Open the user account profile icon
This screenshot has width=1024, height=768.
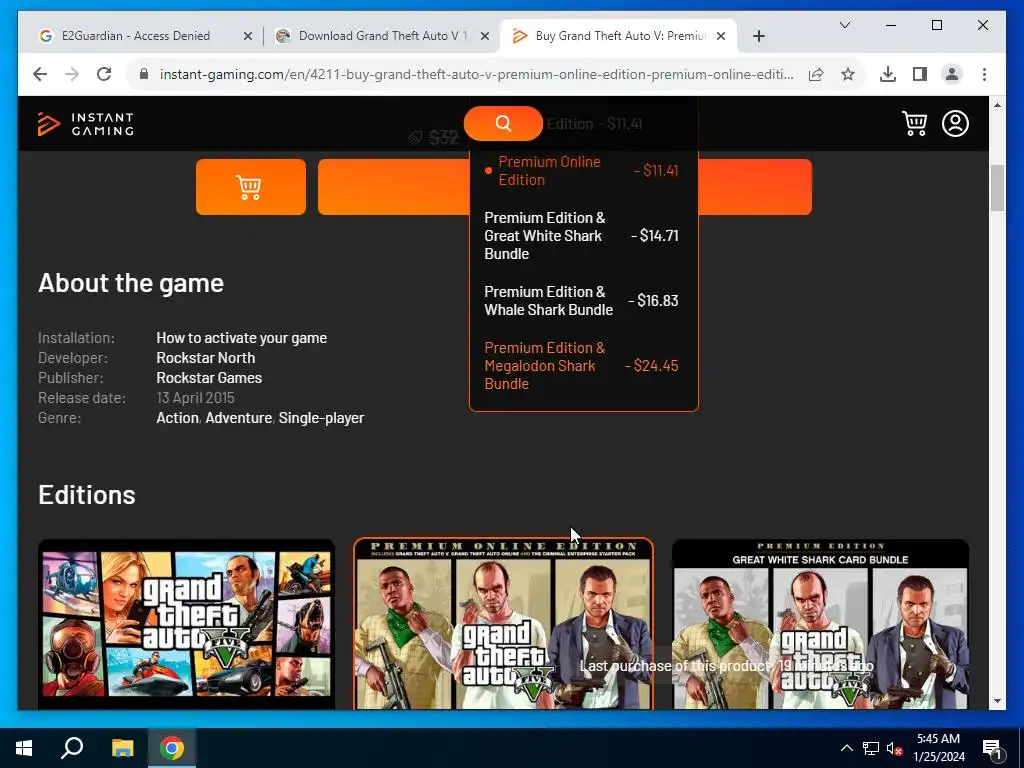click(955, 123)
